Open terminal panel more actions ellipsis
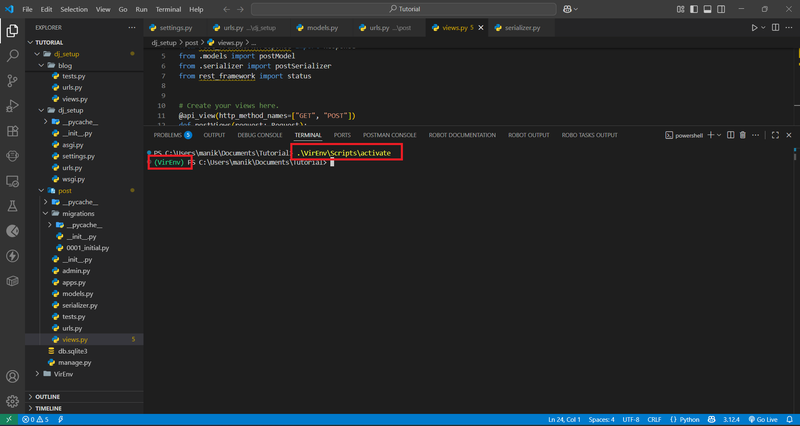This screenshot has width=800, height=426. point(756,135)
